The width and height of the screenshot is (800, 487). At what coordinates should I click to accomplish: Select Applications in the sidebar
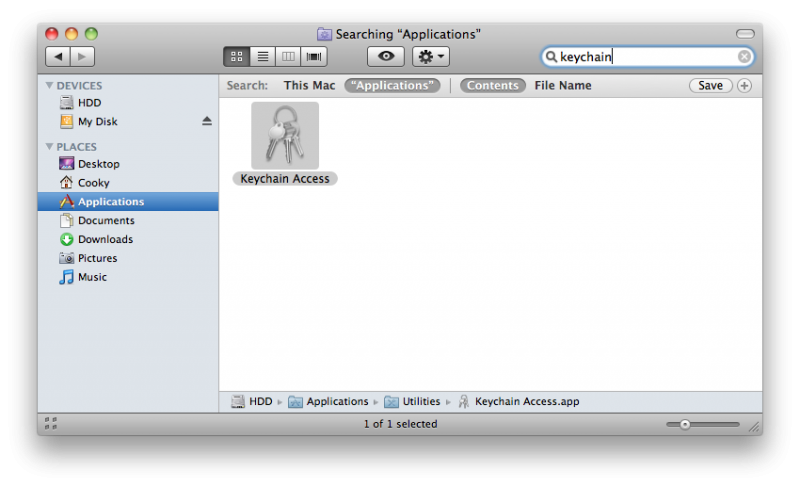pyautogui.click(x=128, y=201)
